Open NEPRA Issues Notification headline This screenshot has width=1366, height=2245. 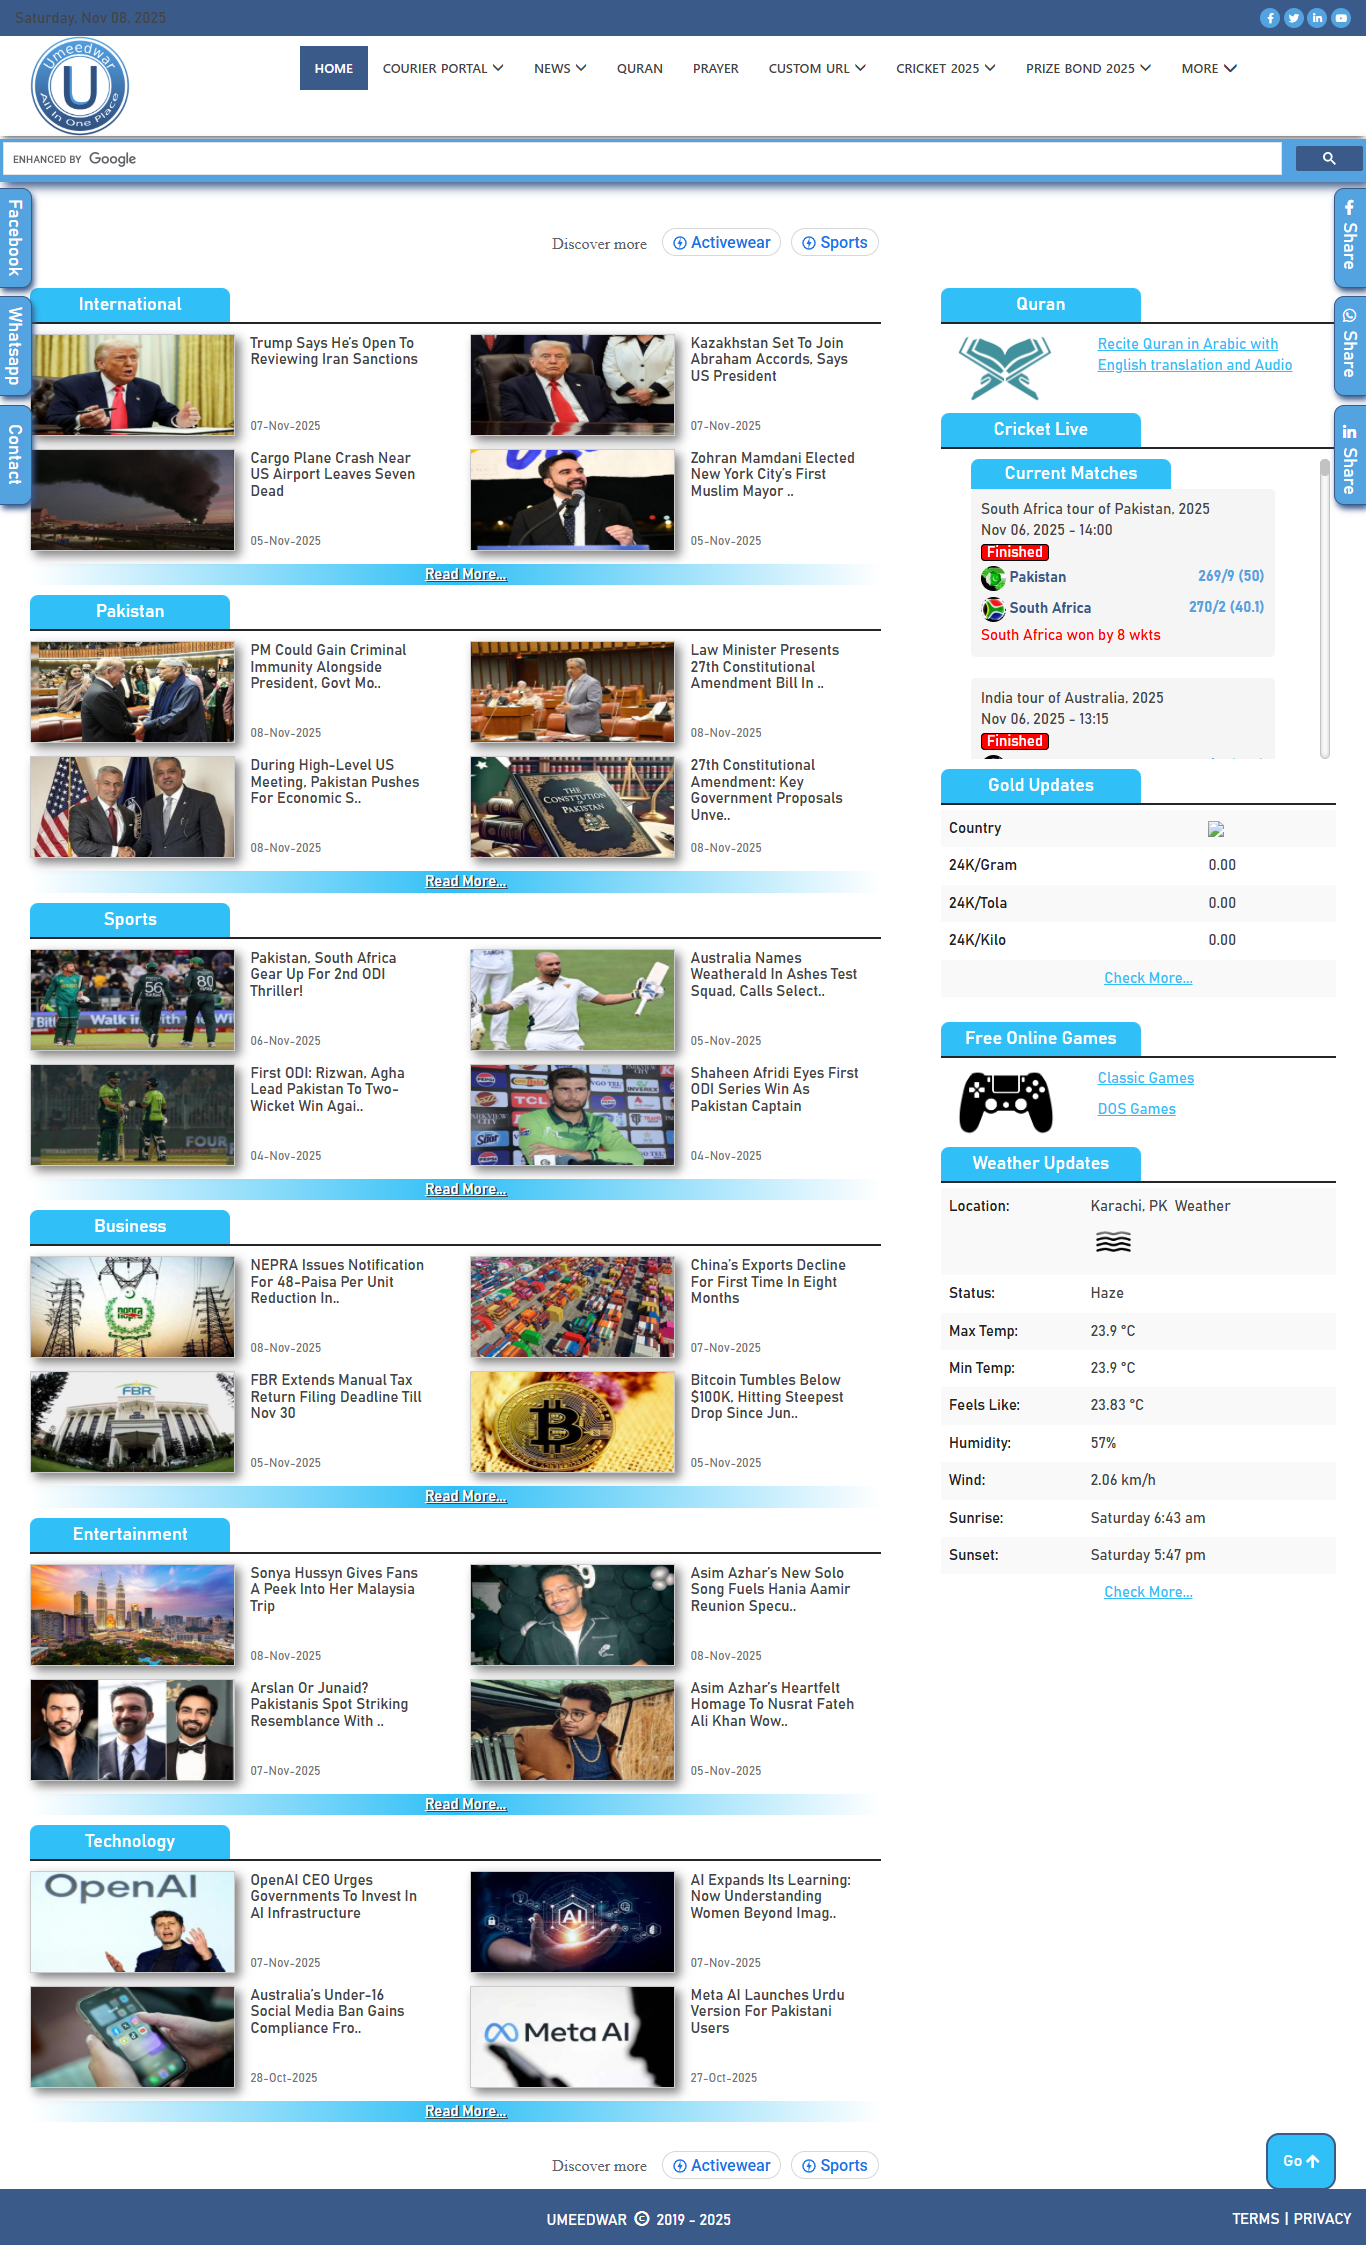click(337, 1282)
